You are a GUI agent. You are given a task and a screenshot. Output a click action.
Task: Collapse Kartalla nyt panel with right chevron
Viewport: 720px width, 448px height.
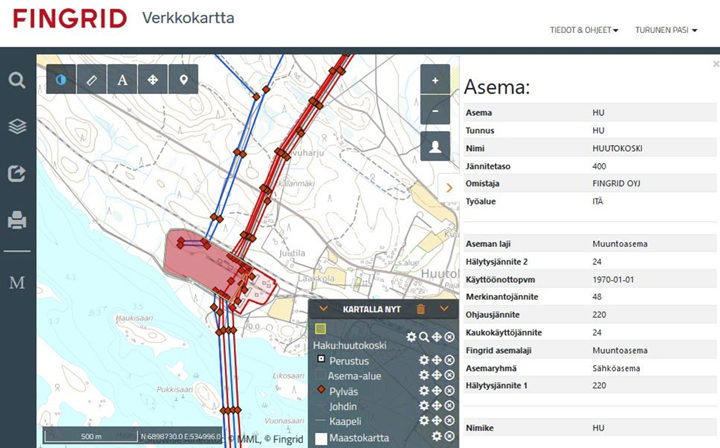click(x=444, y=308)
